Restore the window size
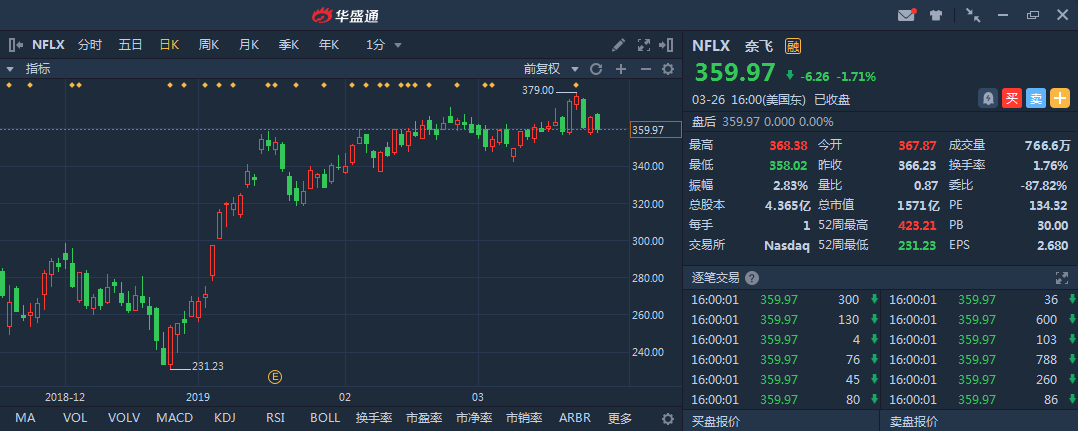Image resolution: width=1078 pixels, height=431 pixels. click(x=1033, y=15)
